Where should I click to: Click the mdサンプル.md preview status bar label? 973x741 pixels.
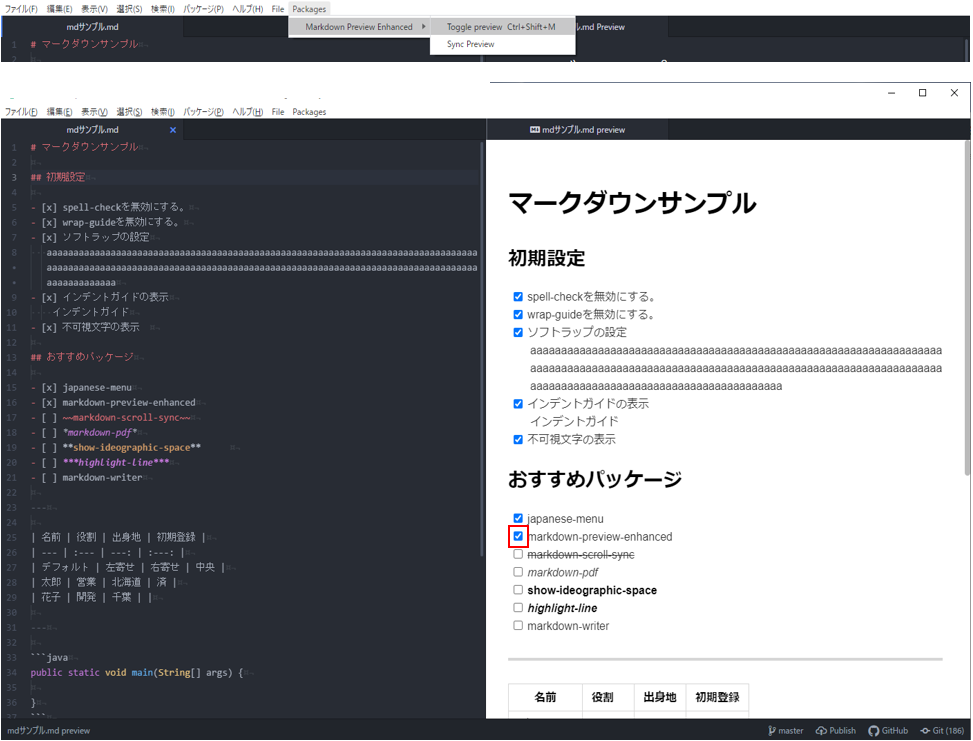[48, 730]
